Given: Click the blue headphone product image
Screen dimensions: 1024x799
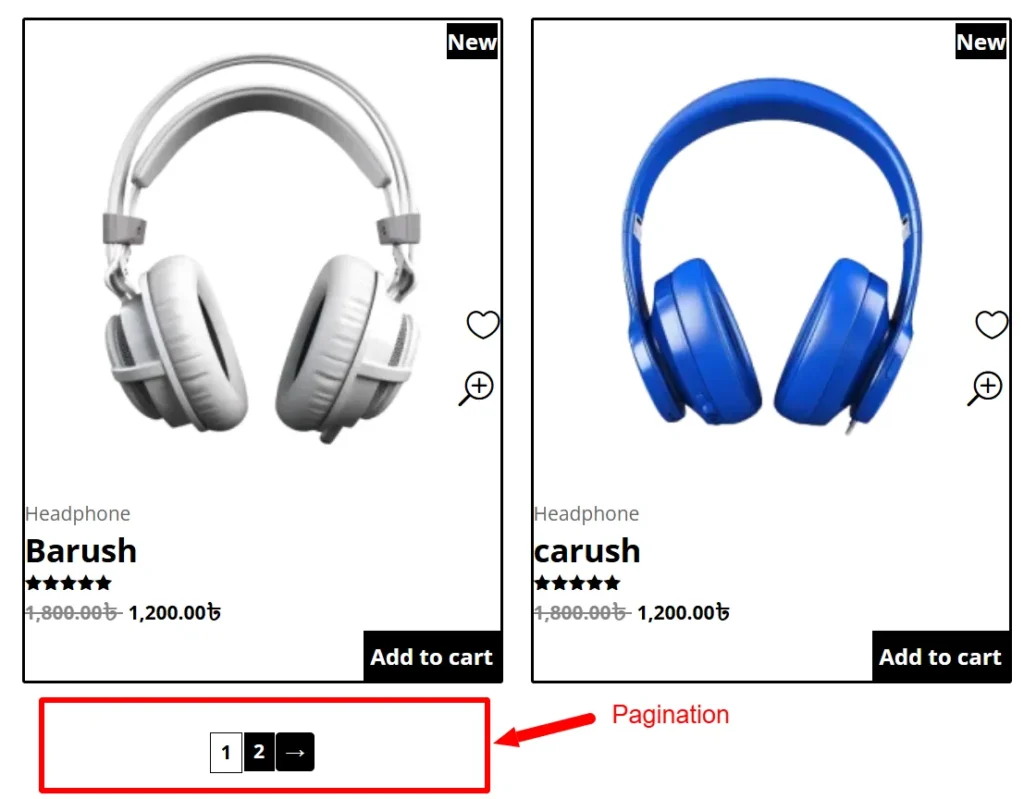Looking at the screenshot, I should coord(772,256).
